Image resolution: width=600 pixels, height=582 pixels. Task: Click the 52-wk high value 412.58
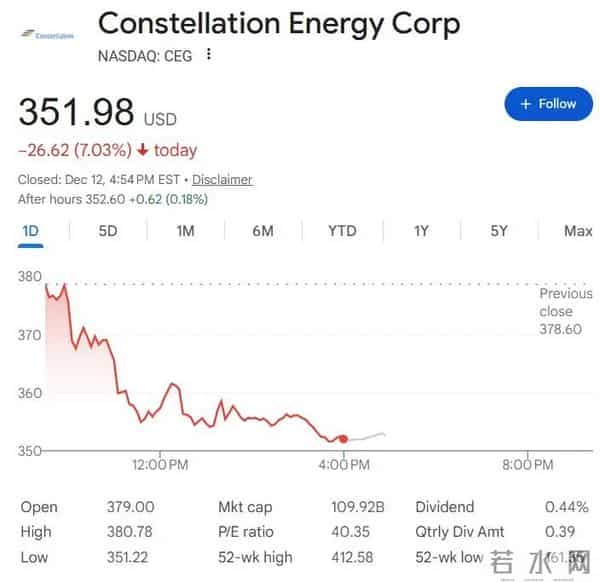(356, 557)
